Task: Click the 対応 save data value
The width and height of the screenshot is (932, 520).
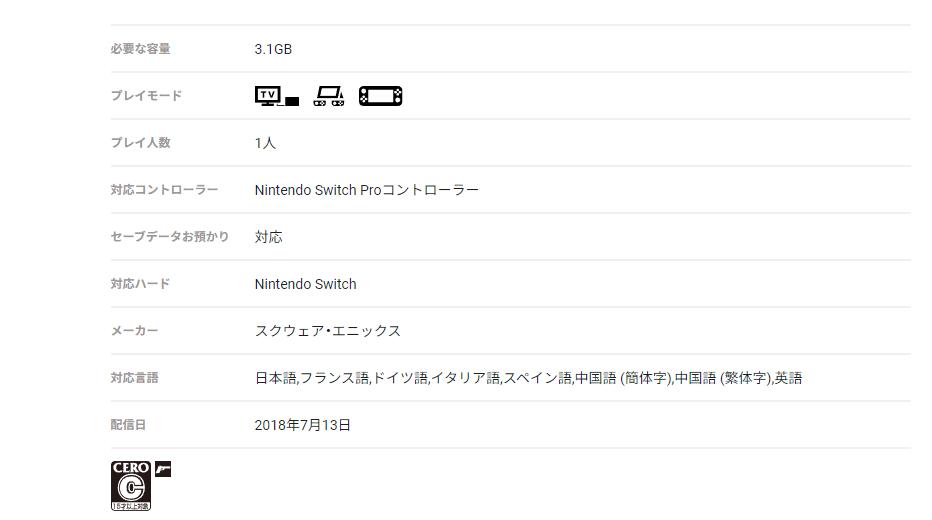Action: point(269,237)
